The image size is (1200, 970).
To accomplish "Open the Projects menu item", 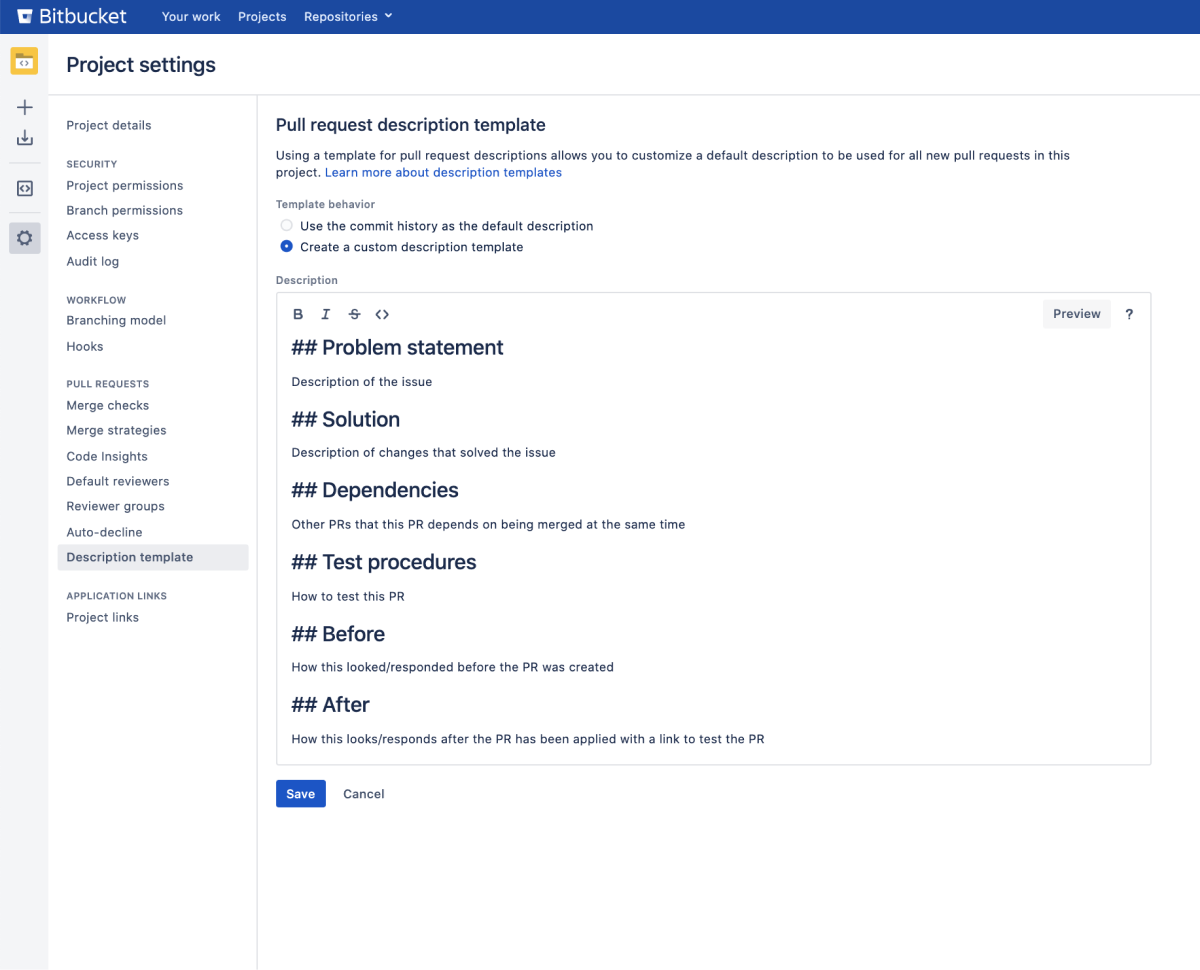I will click(x=262, y=17).
